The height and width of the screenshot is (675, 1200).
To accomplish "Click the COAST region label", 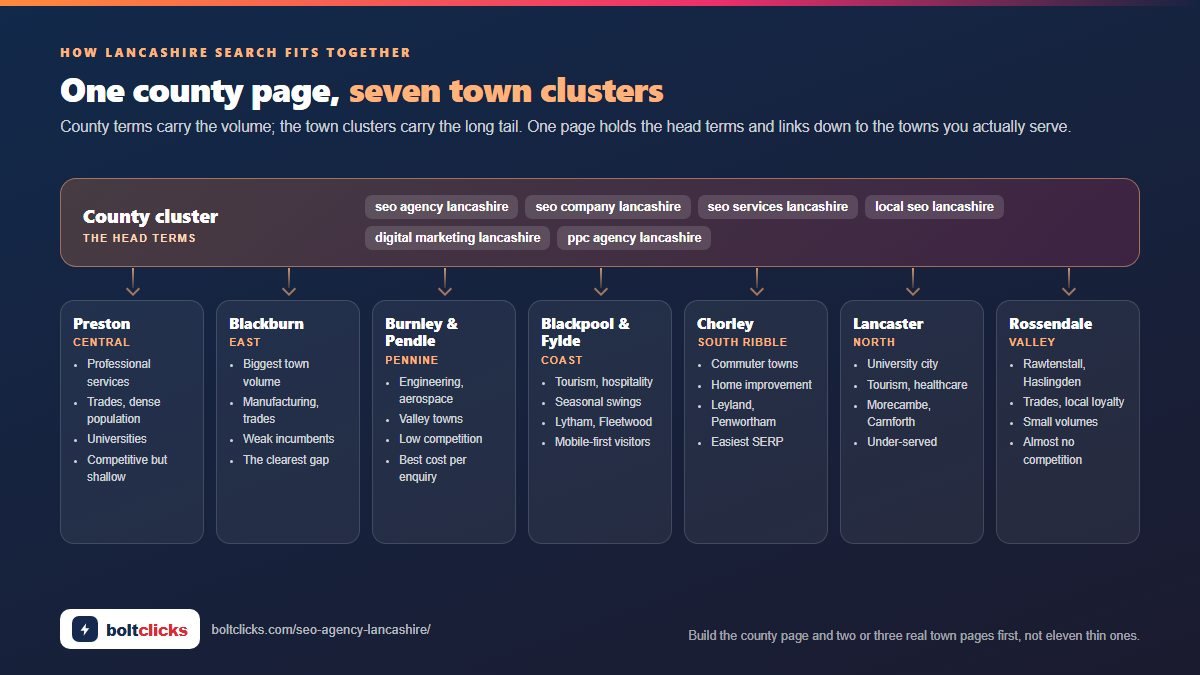I will [562, 360].
